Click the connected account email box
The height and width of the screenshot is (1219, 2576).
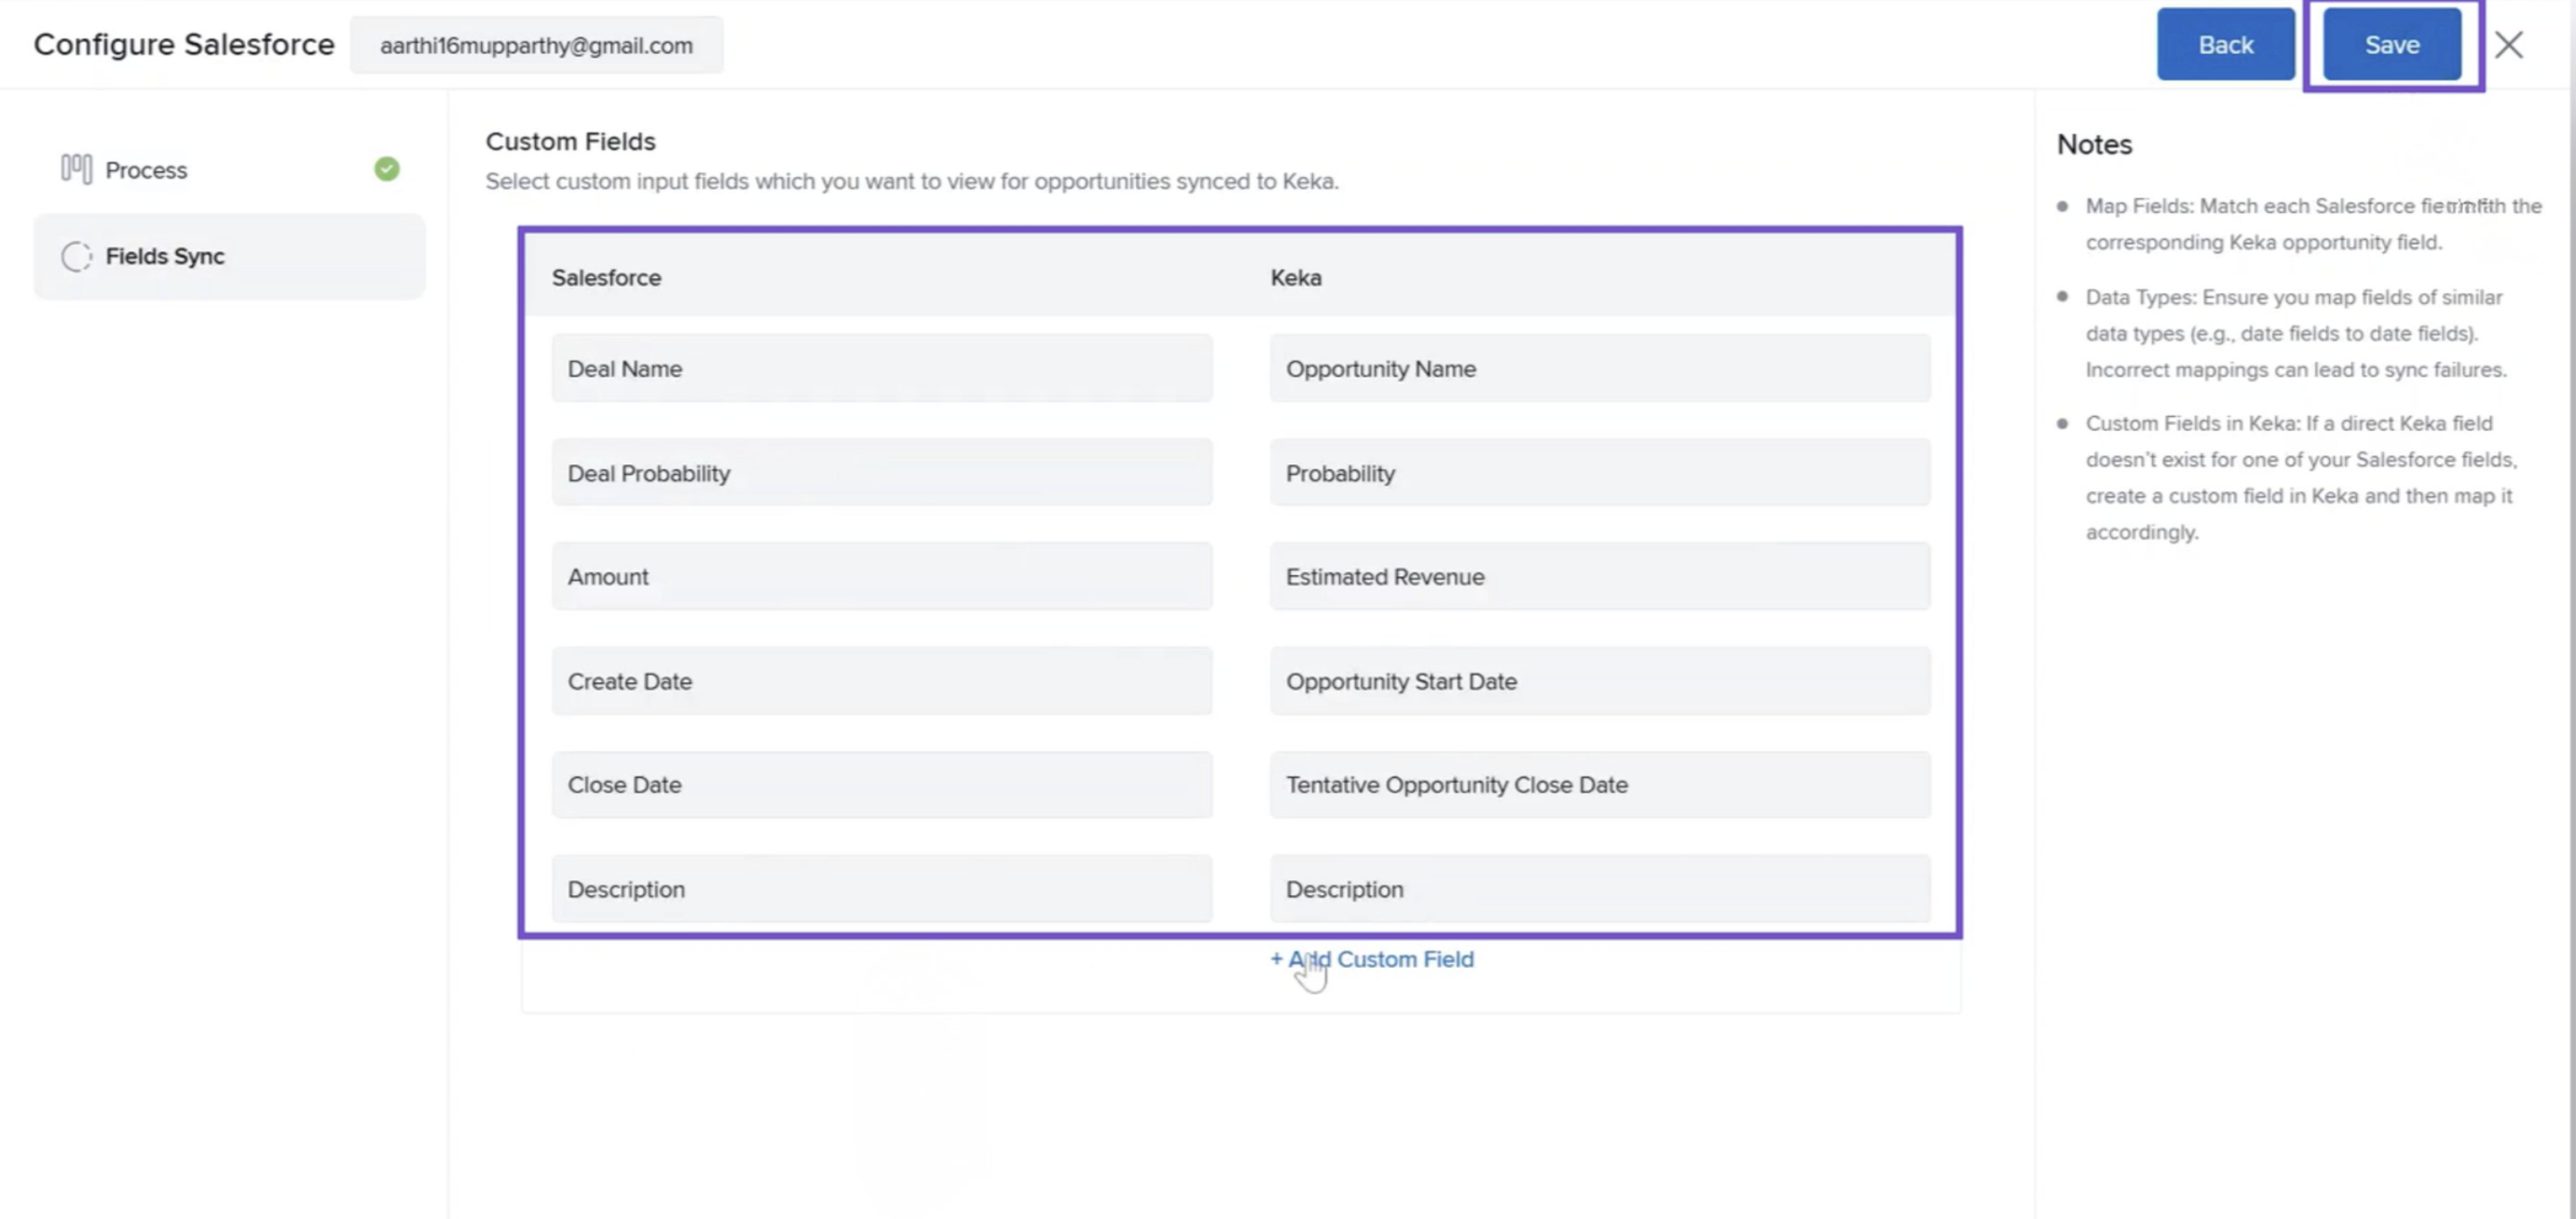(x=536, y=46)
